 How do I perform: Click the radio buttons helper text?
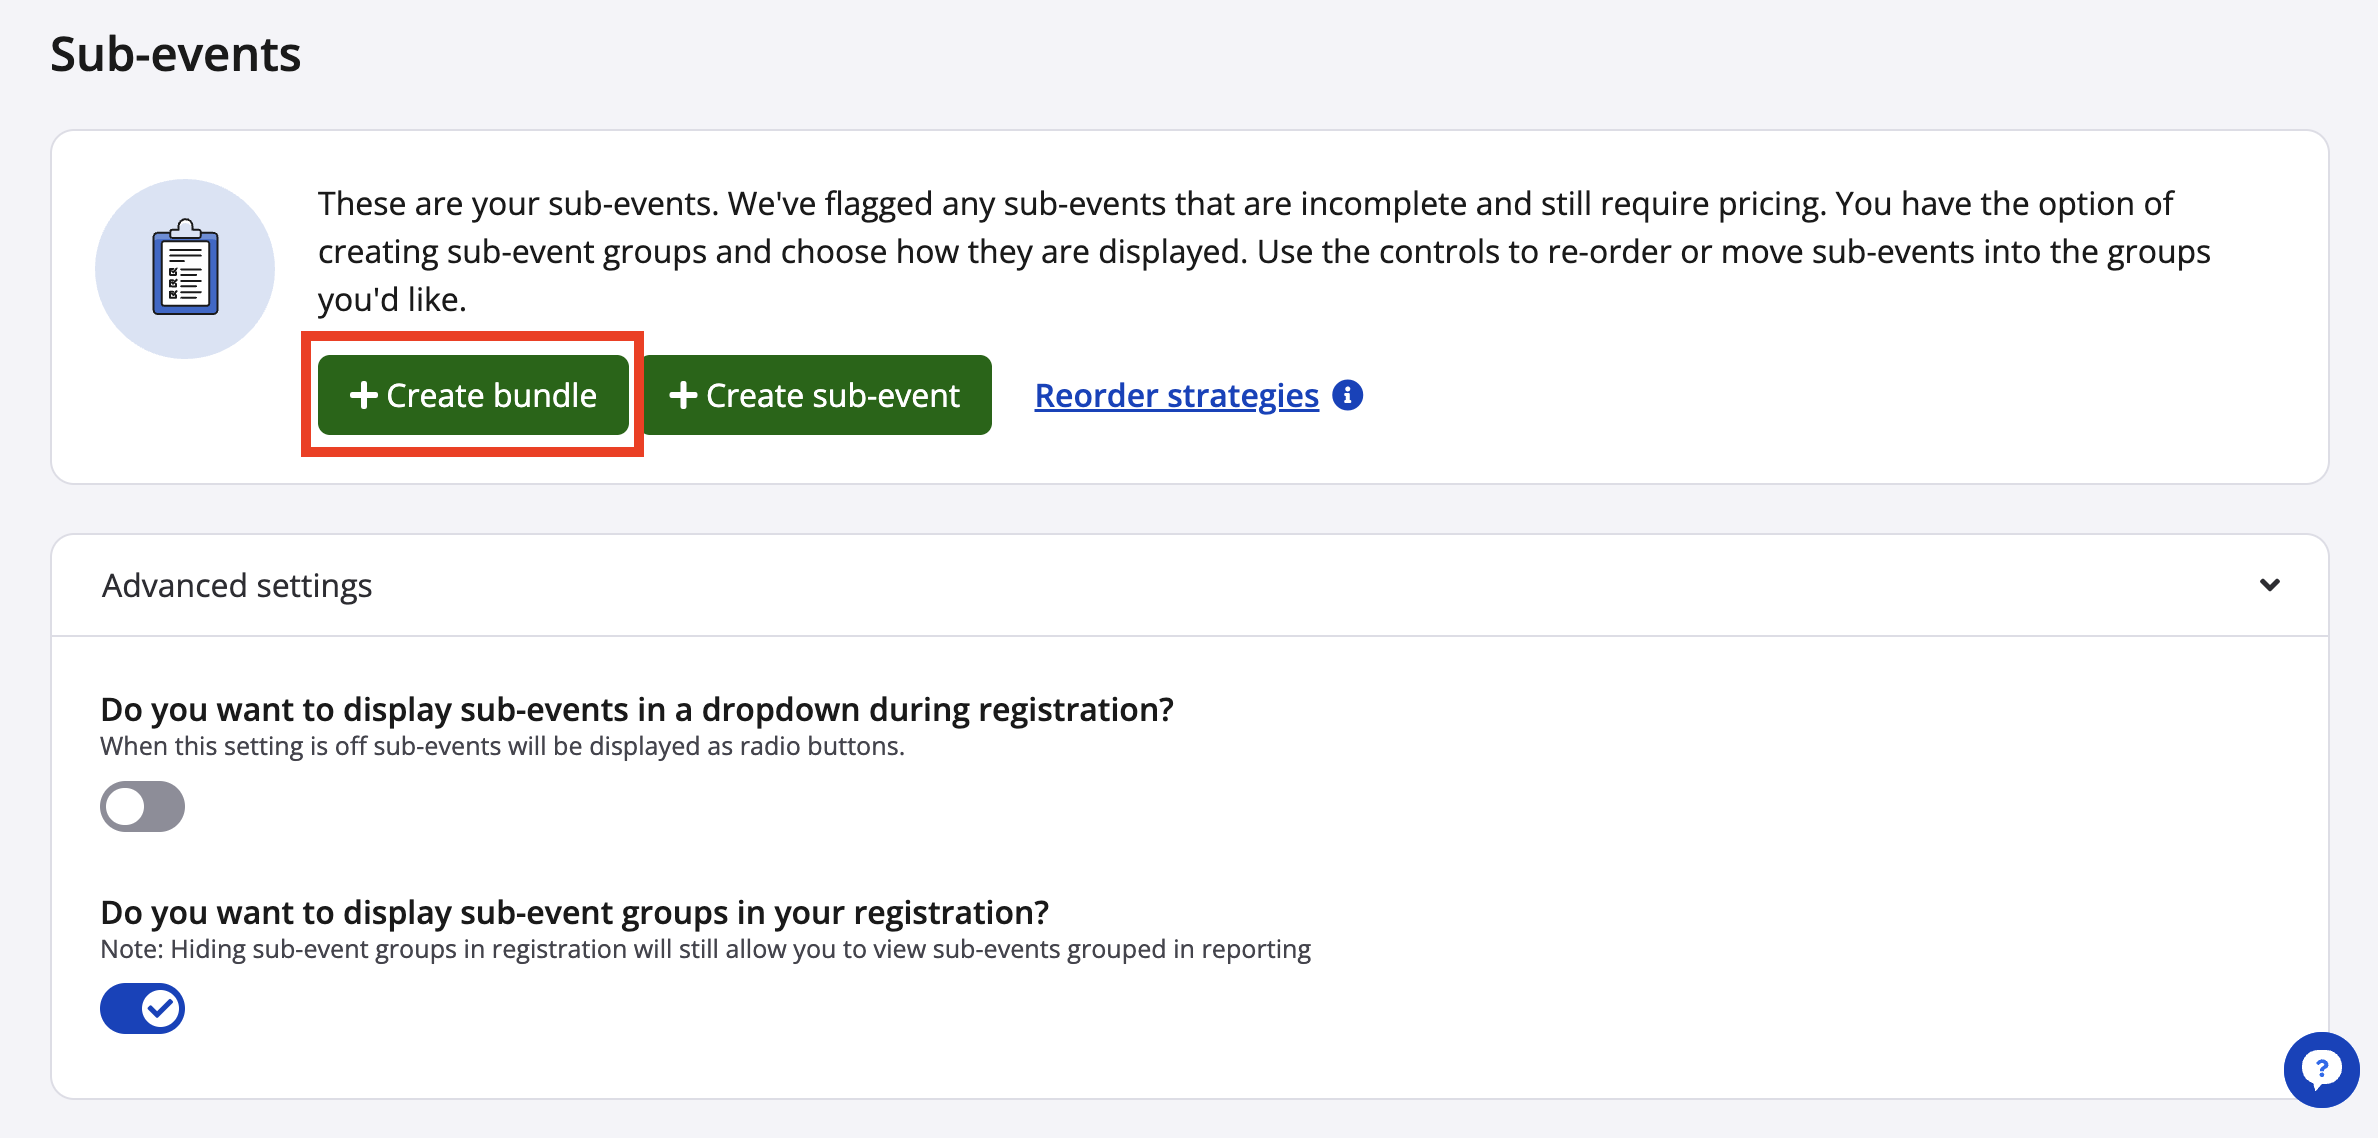click(x=502, y=746)
